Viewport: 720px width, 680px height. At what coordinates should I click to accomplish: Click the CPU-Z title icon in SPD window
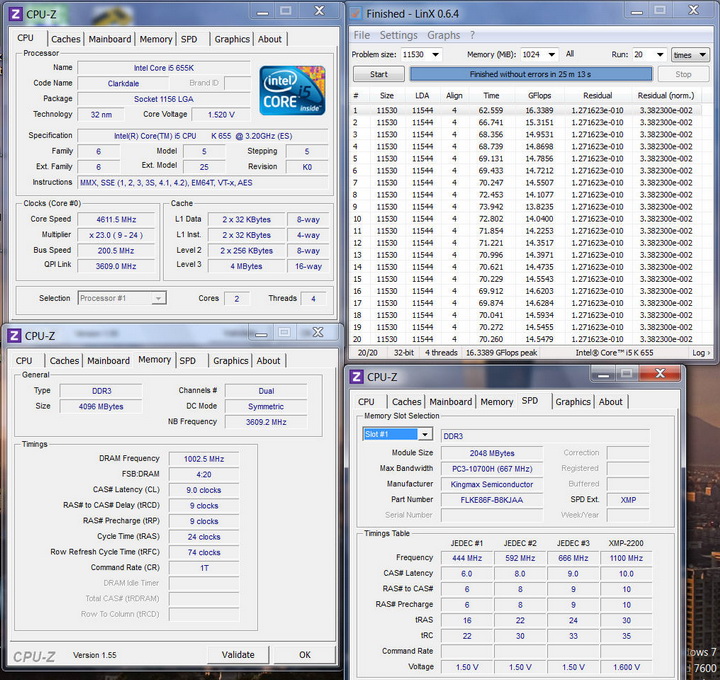tap(356, 377)
